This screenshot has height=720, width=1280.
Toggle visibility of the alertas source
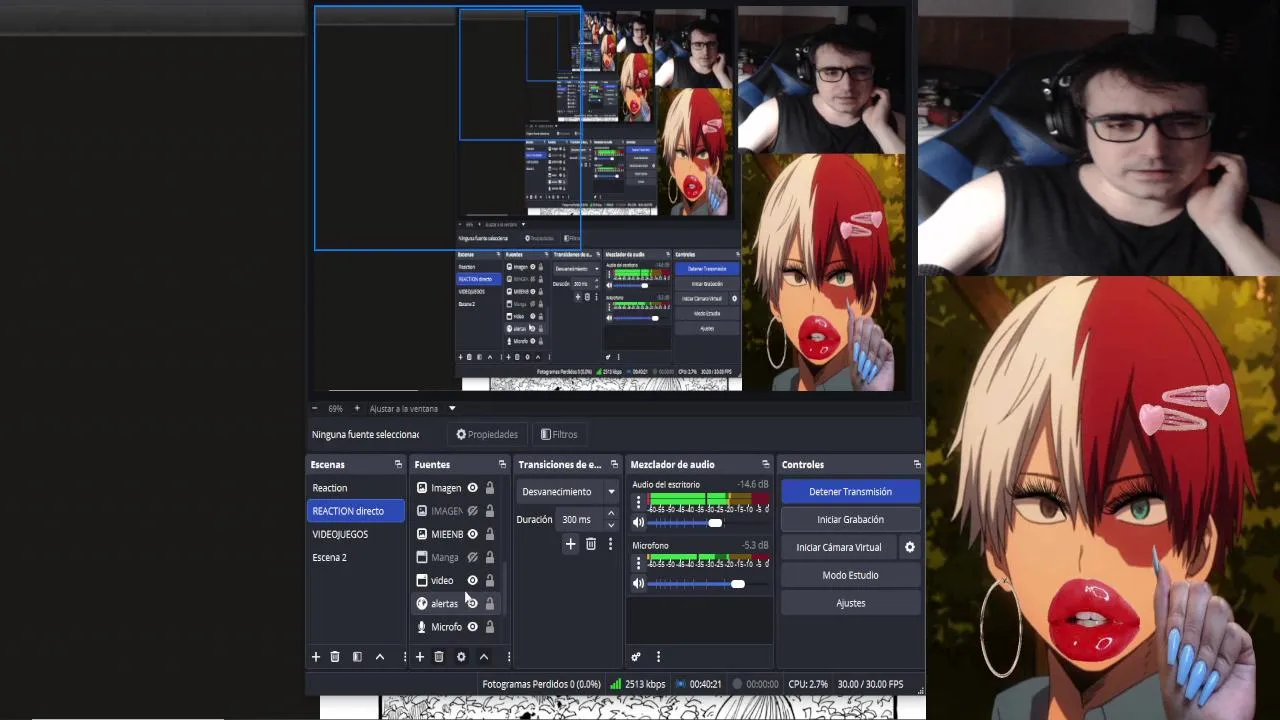coord(473,603)
